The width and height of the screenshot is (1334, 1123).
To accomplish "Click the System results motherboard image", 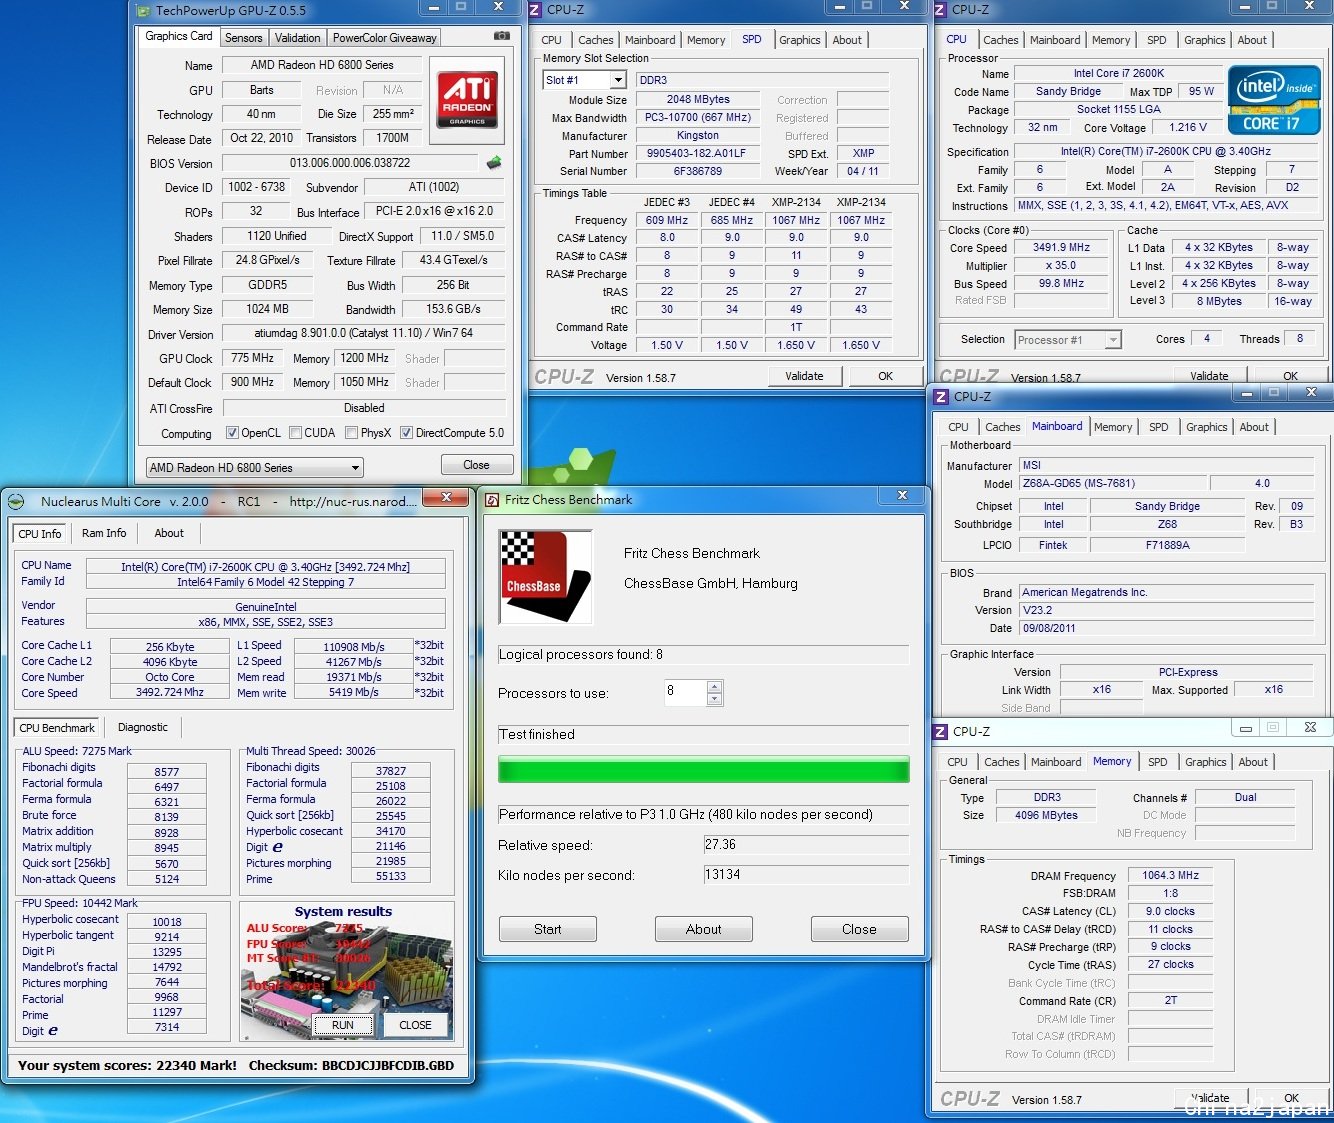I will (x=346, y=971).
